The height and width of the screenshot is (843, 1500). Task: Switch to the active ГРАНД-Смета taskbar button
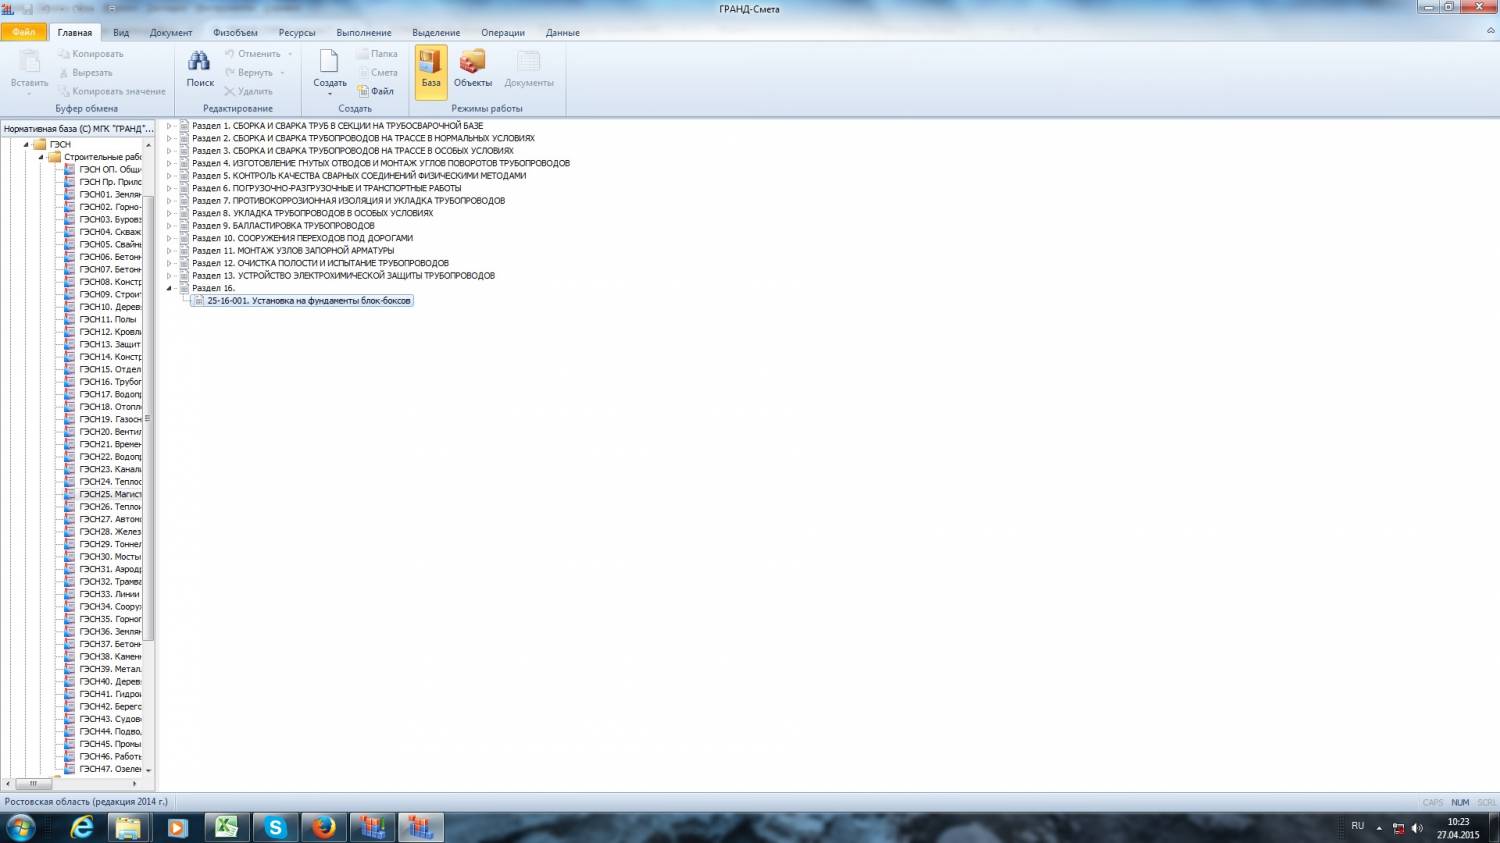pyautogui.click(x=421, y=827)
